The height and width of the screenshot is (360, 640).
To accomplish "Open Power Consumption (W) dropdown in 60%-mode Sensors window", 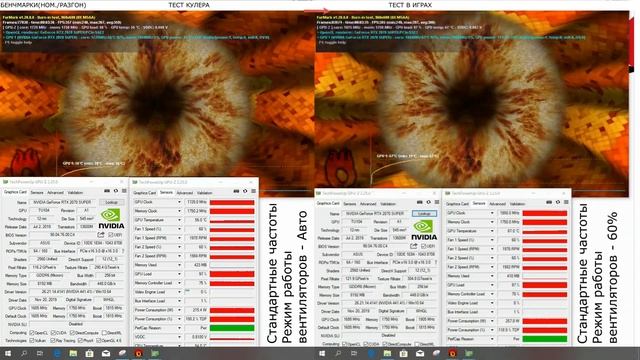I will click(492, 321).
